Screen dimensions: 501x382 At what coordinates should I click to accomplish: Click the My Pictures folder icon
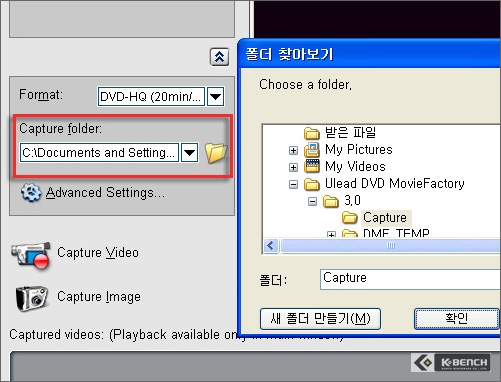(x=312, y=150)
